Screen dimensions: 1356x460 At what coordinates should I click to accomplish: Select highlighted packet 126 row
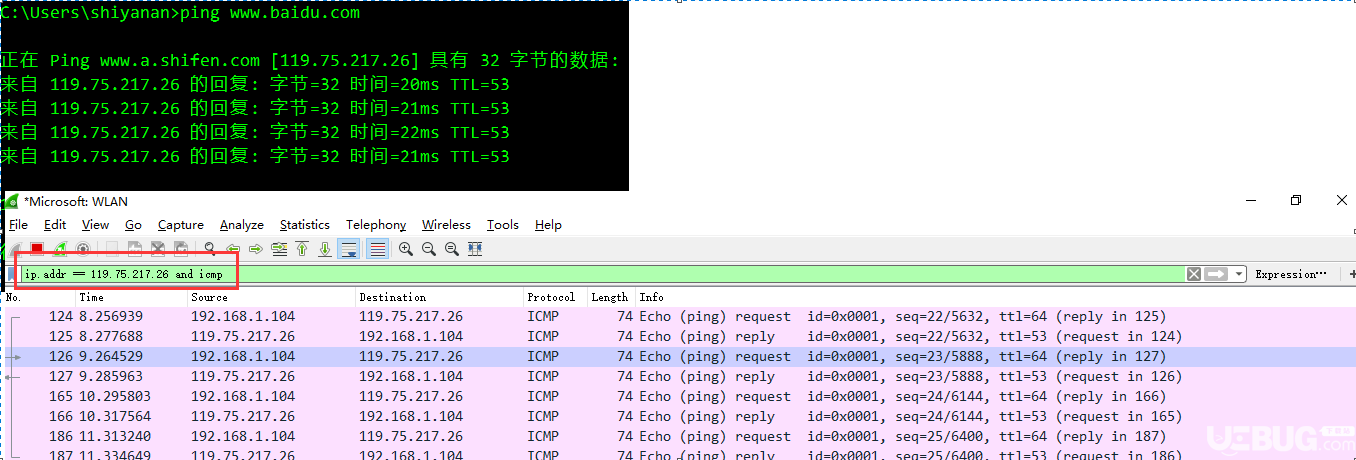(679, 356)
